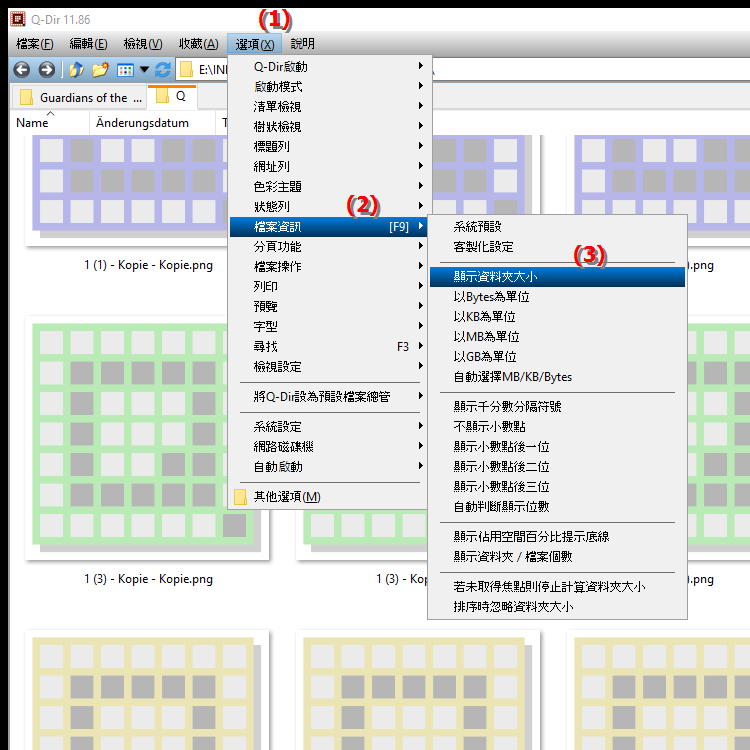Open the 字型 submenu
This screenshot has height=750, width=750.
coord(330,327)
